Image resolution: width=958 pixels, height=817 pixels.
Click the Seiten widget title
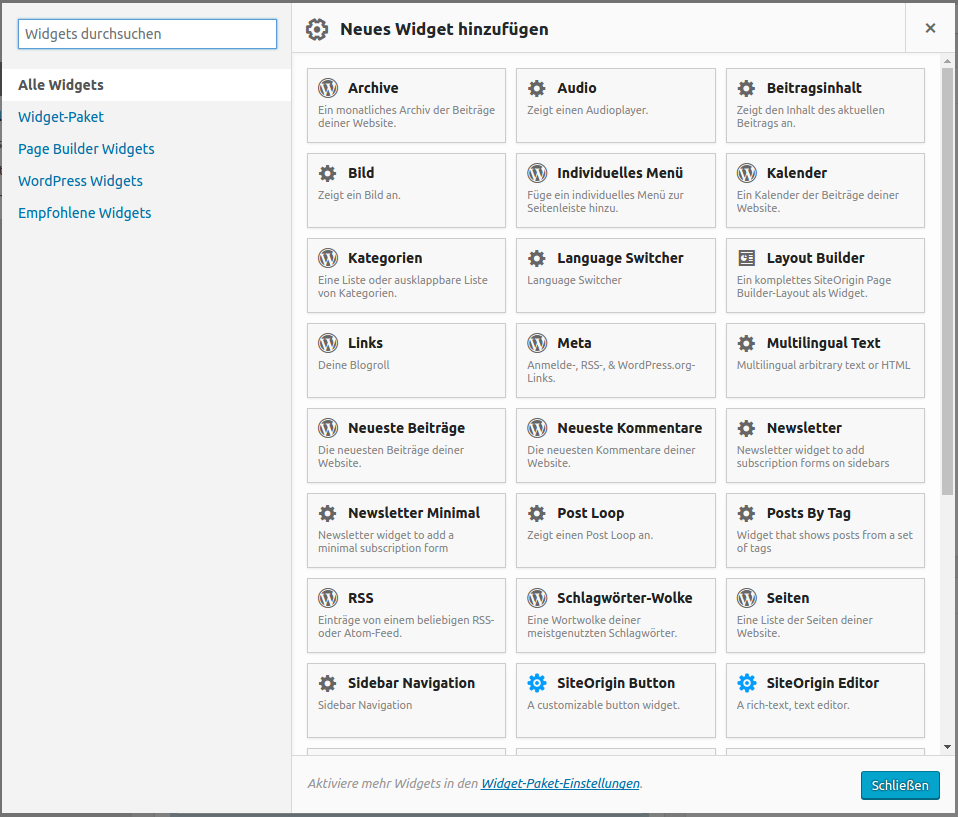pos(788,598)
